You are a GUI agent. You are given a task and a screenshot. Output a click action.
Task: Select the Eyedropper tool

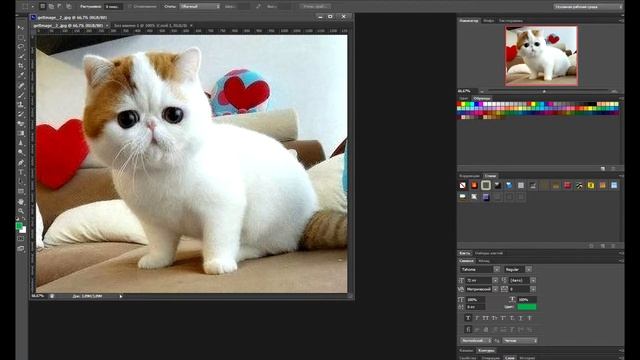[x=21, y=76]
